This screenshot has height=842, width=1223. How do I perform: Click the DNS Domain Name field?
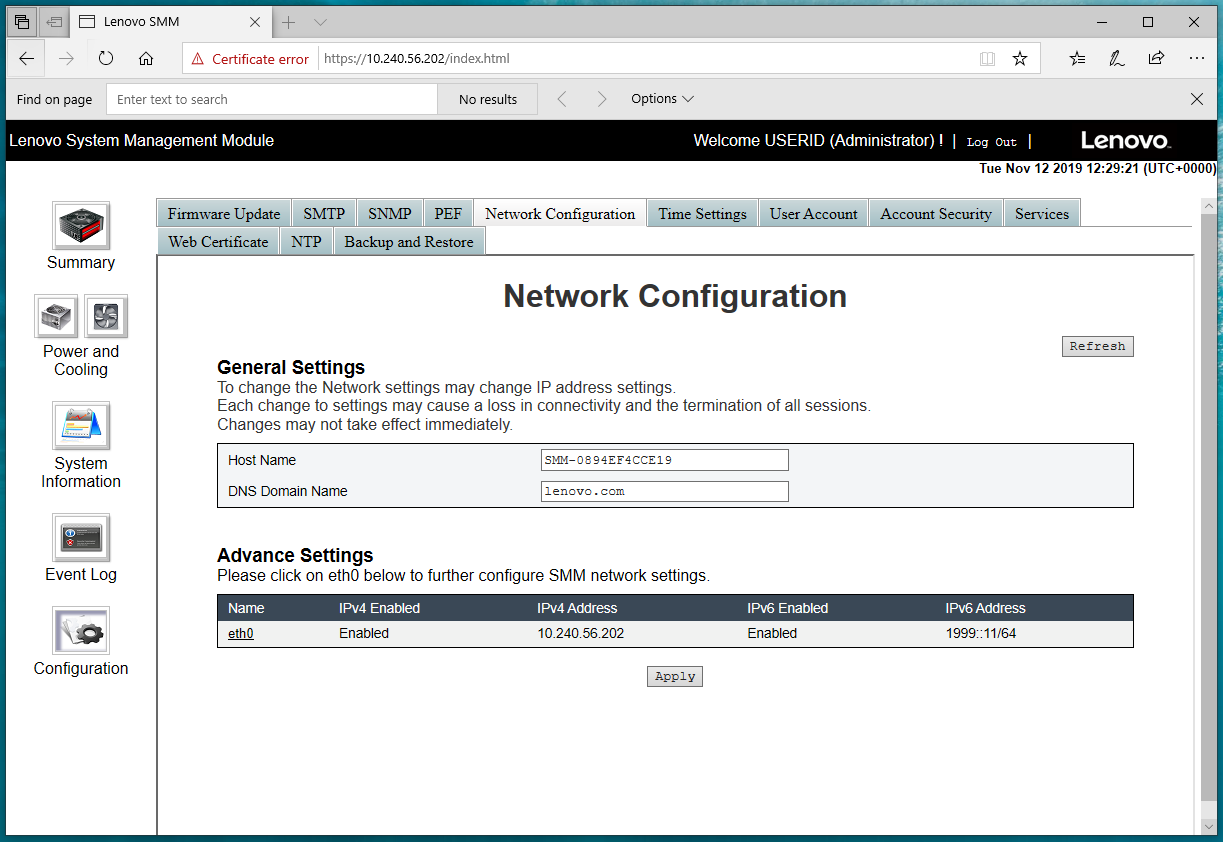coord(664,491)
